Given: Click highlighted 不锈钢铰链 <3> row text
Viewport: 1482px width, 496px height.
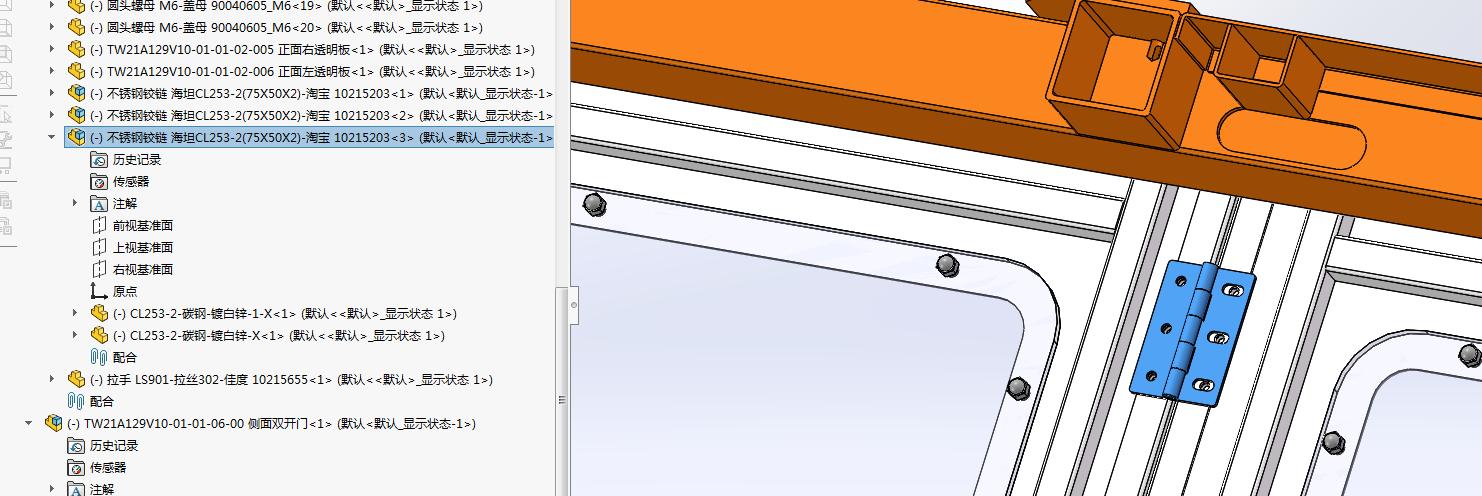Looking at the screenshot, I should pos(321,138).
